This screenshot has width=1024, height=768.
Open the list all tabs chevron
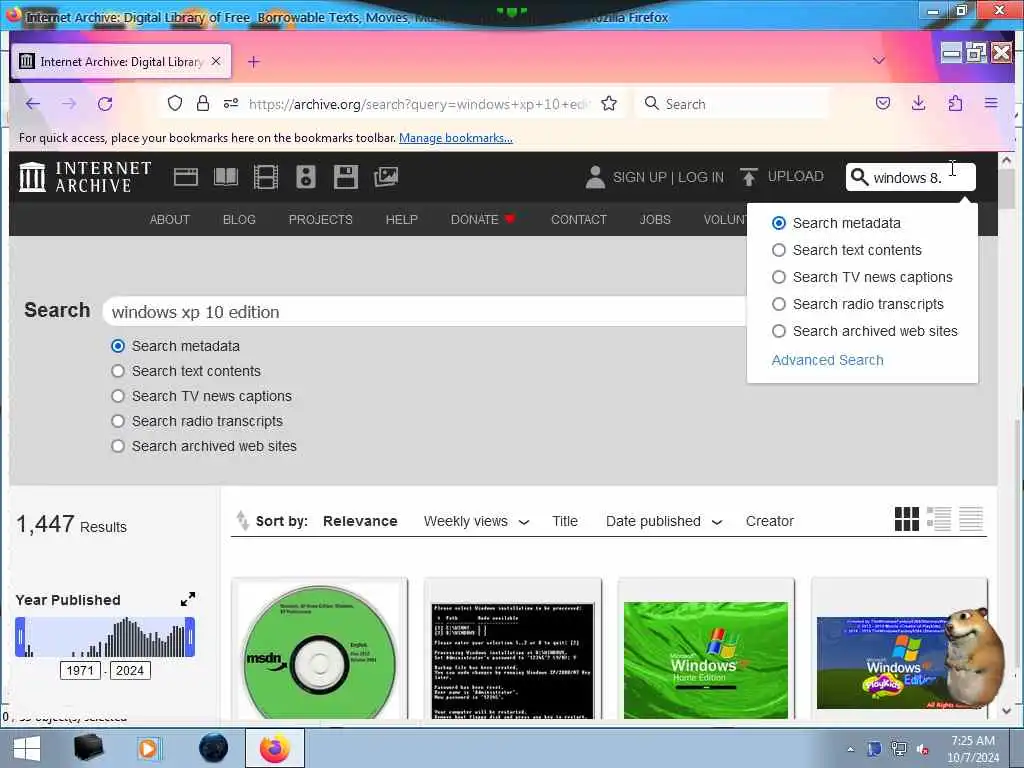pyautogui.click(x=879, y=61)
